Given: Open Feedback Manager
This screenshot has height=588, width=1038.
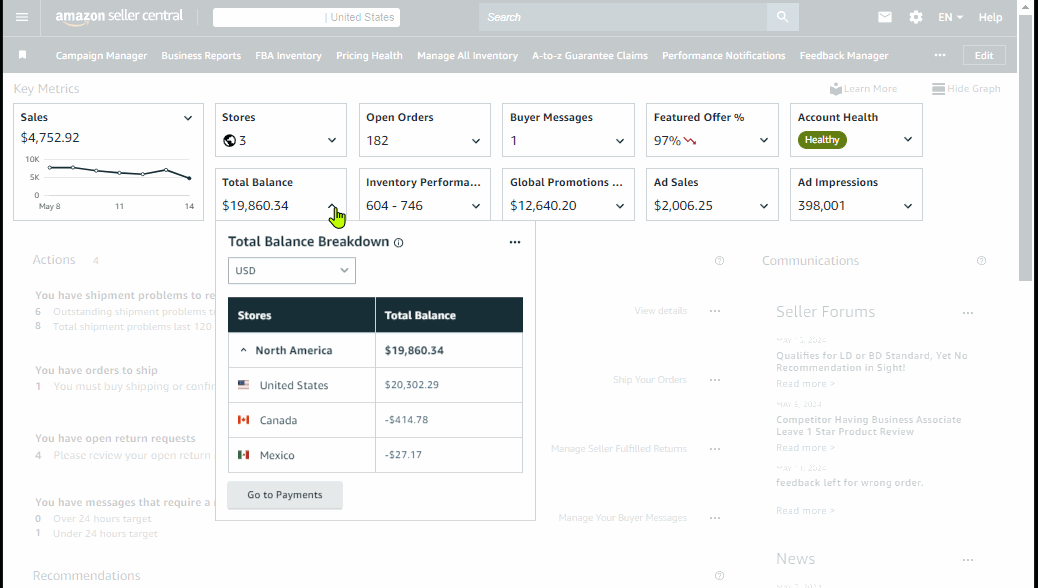Looking at the screenshot, I should click(x=844, y=56).
